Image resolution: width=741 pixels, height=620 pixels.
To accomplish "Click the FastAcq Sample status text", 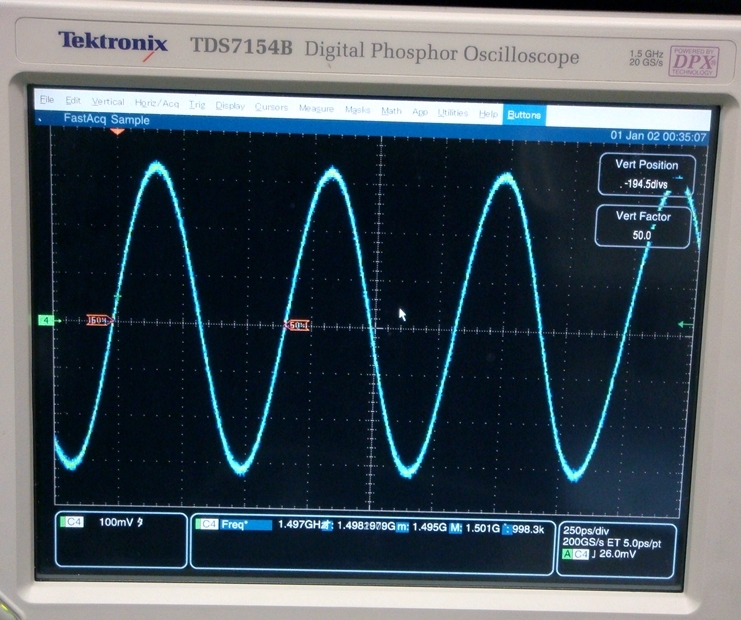I will pyautogui.click(x=106, y=119).
